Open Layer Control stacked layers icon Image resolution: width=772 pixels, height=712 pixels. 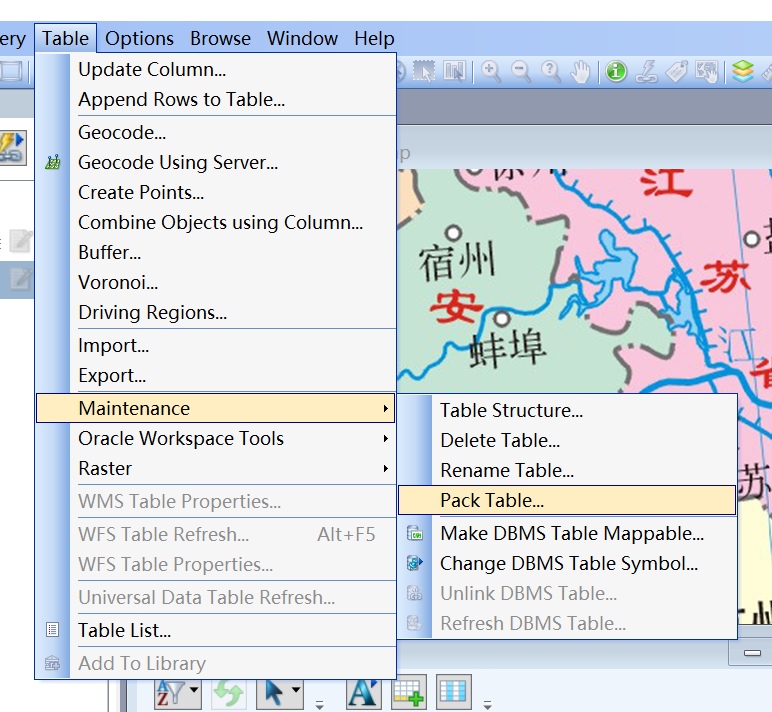(743, 72)
